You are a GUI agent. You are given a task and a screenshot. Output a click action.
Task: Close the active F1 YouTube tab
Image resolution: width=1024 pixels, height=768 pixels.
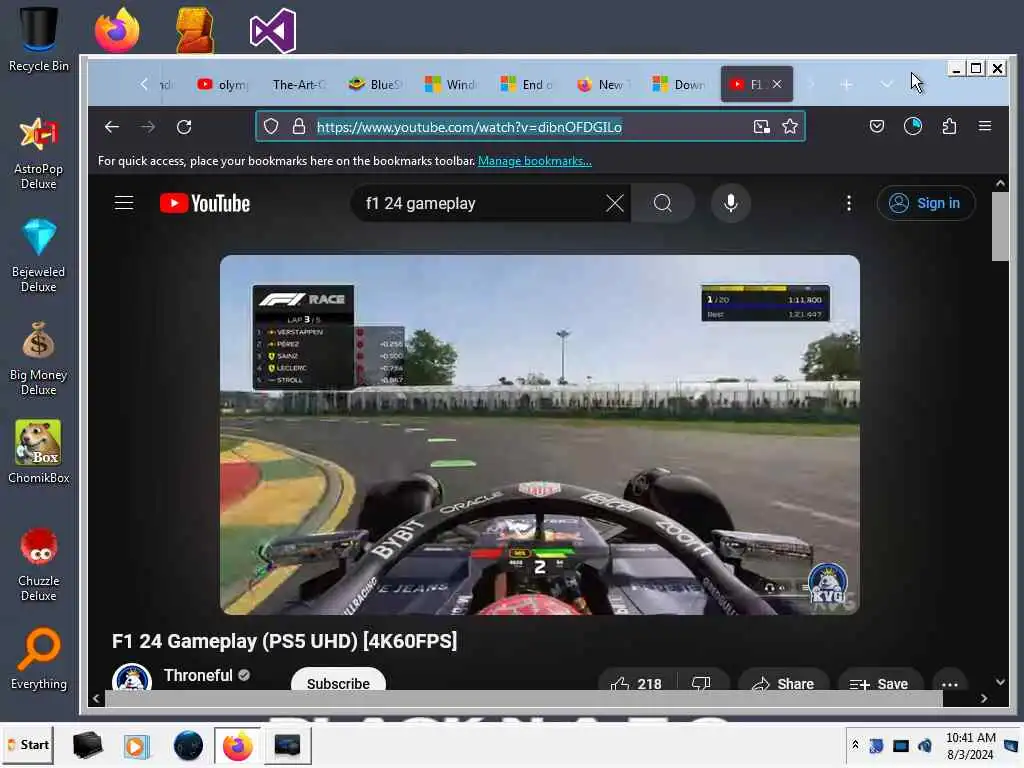[x=777, y=84]
